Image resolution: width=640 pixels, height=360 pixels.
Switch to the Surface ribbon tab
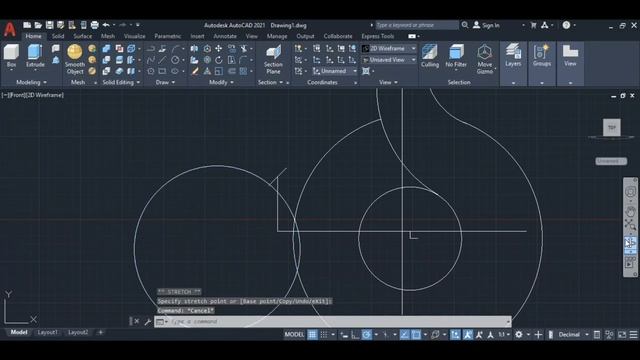82,36
